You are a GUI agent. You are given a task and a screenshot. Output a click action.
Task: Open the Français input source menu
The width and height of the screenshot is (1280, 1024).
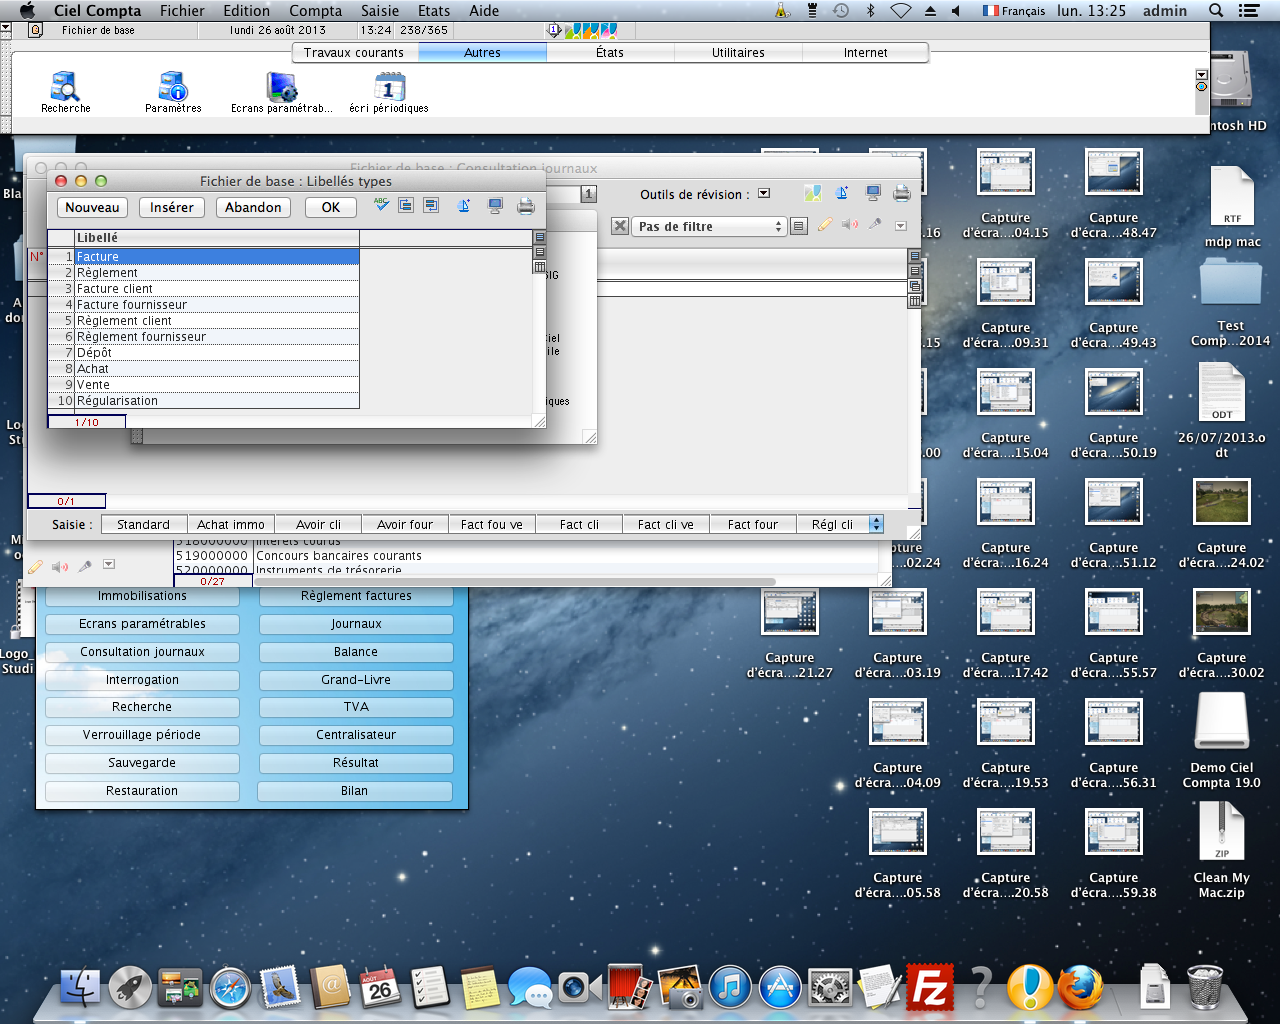(x=1014, y=11)
